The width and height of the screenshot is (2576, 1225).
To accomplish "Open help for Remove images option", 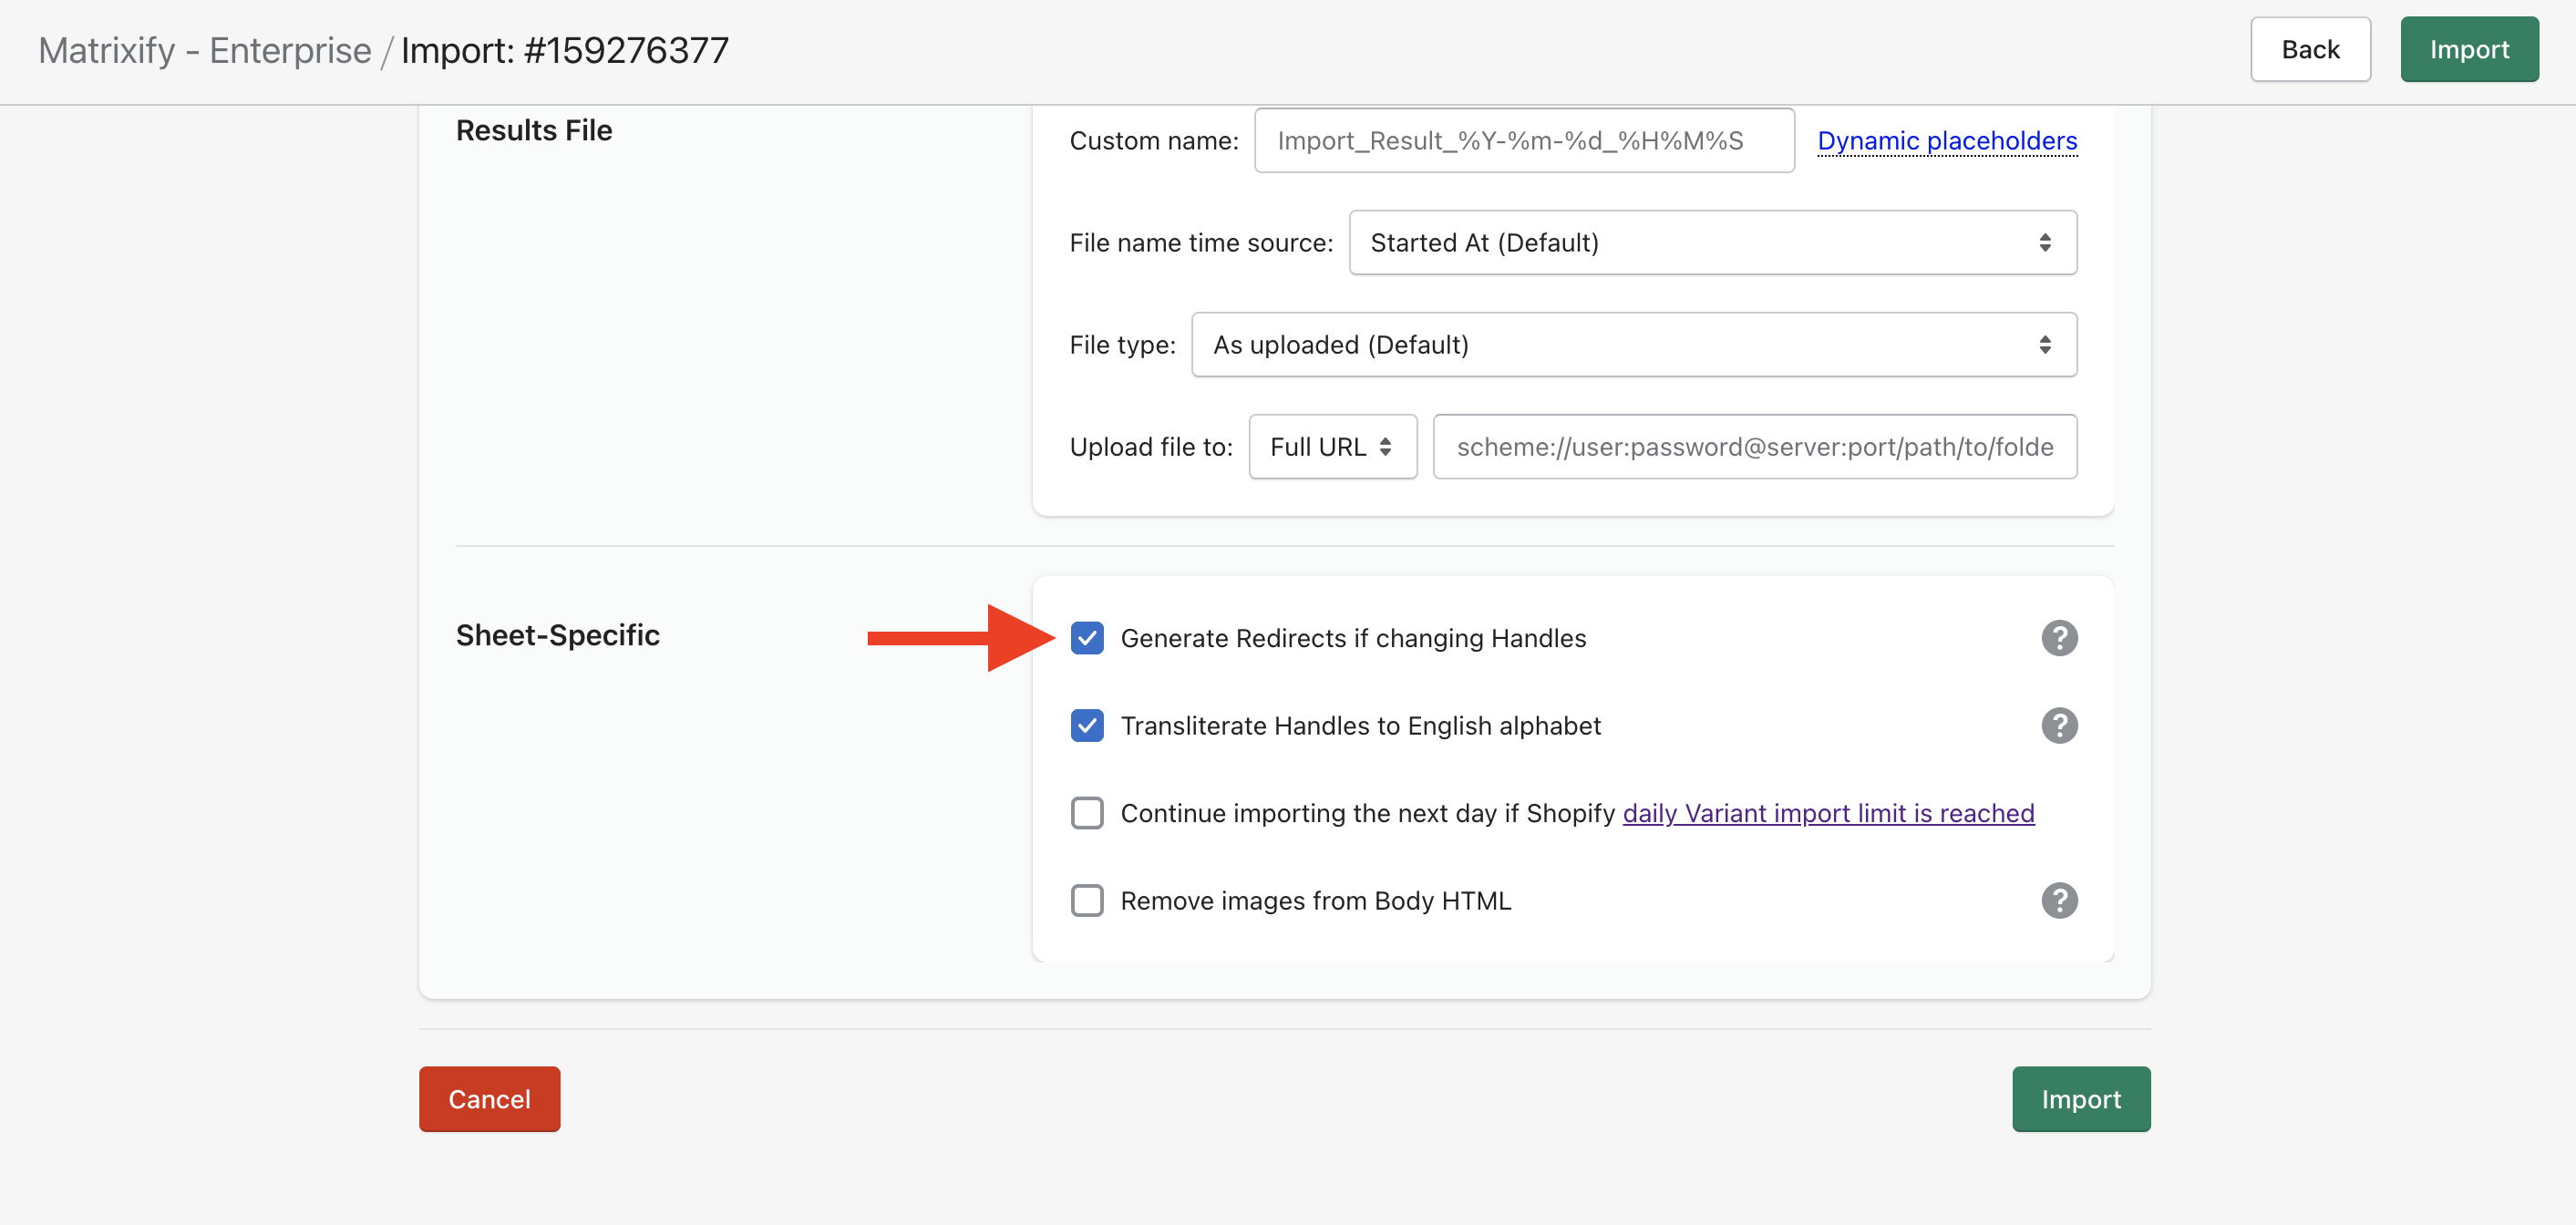I will pyautogui.click(x=2058, y=901).
